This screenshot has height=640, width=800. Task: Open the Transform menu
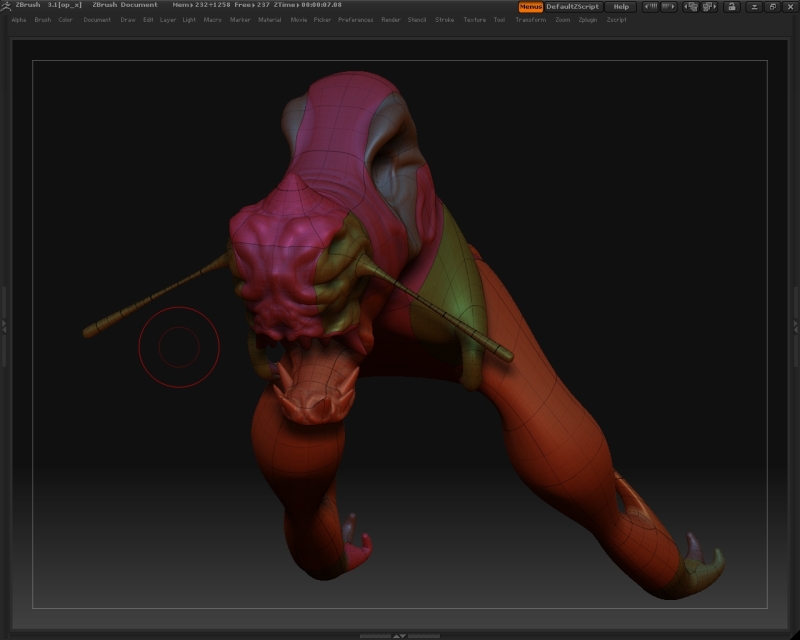531,20
